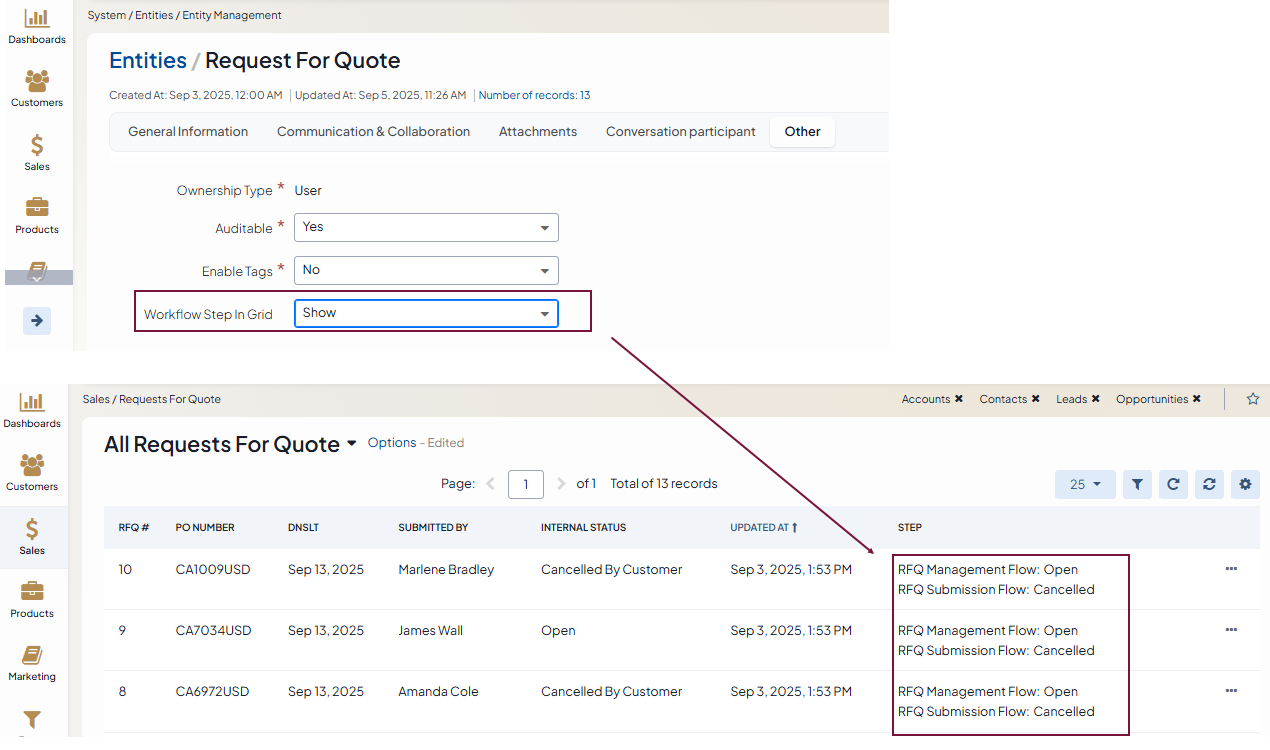Reset the grid using the reset icon

pyautogui.click(x=1209, y=484)
